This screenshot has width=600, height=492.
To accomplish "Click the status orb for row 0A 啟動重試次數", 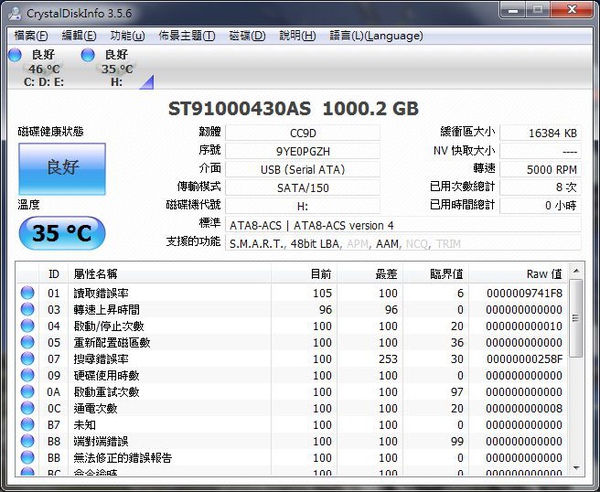I will (x=27, y=391).
